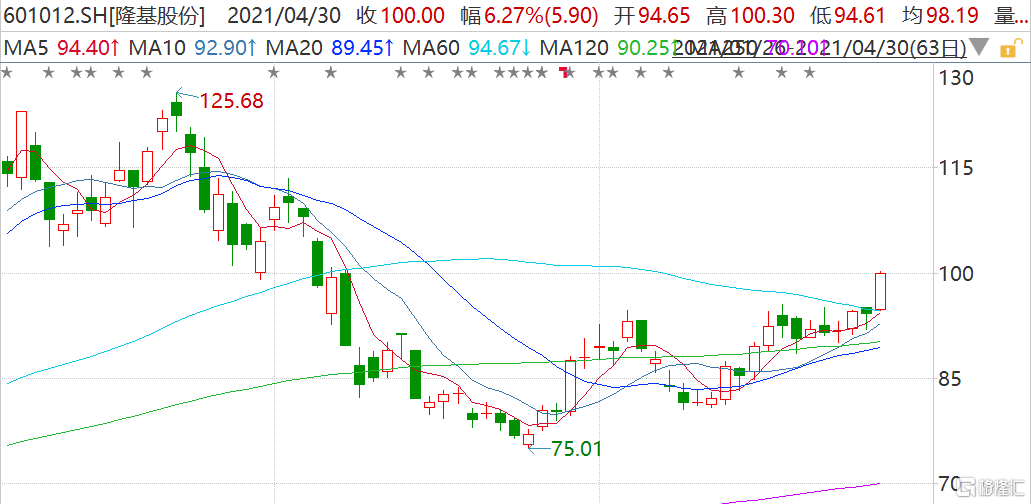Click the first star marker at far left

7,72
